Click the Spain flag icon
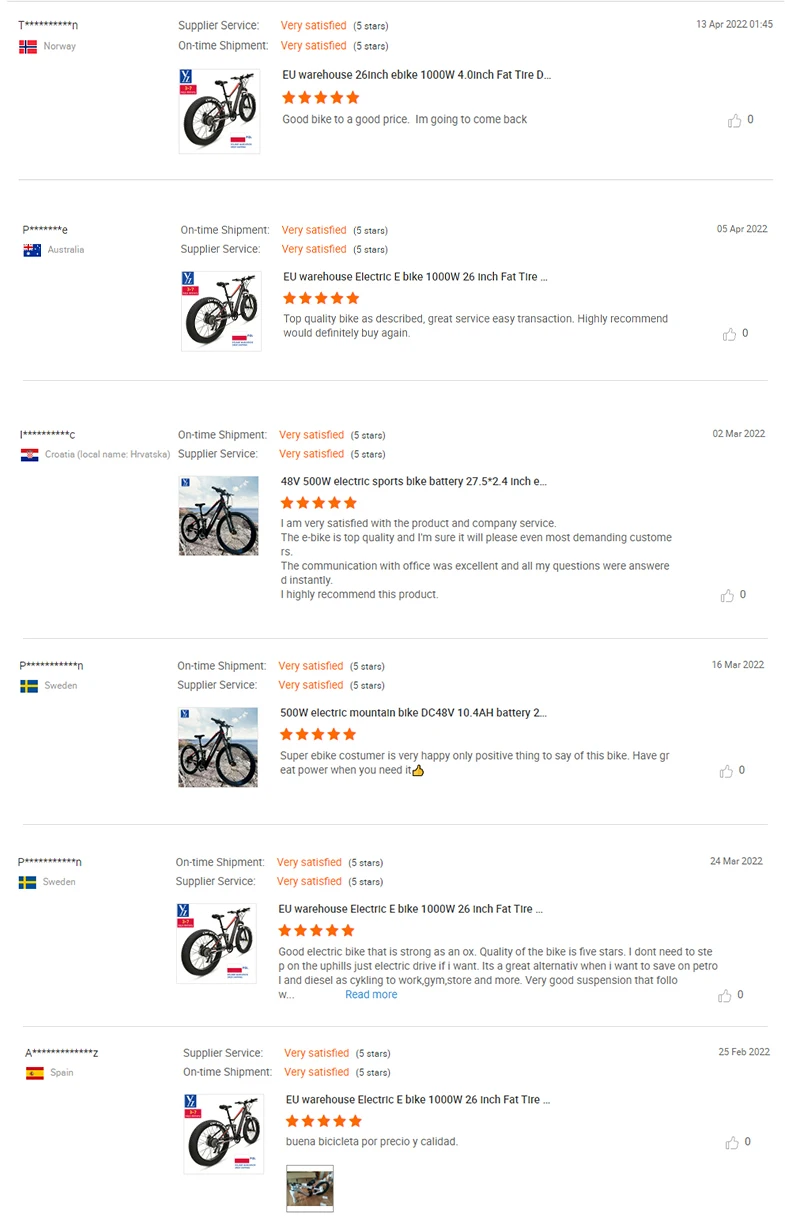 click(35, 1073)
